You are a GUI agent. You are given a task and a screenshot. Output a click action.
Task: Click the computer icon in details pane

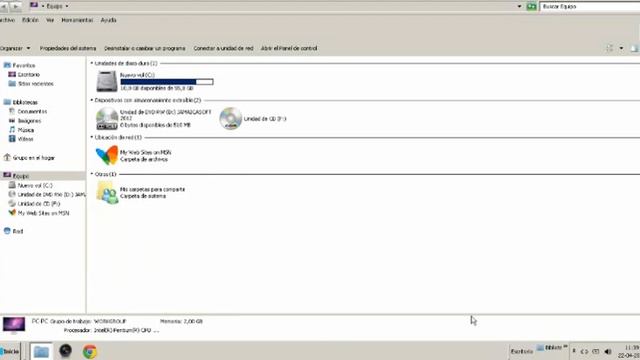pos(14,325)
